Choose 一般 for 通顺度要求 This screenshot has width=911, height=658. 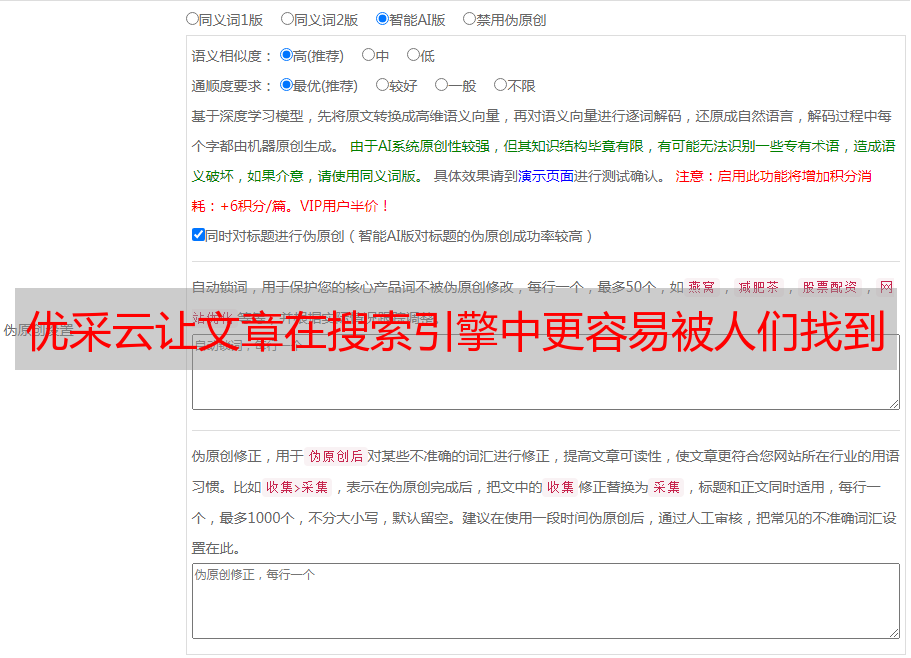441,85
